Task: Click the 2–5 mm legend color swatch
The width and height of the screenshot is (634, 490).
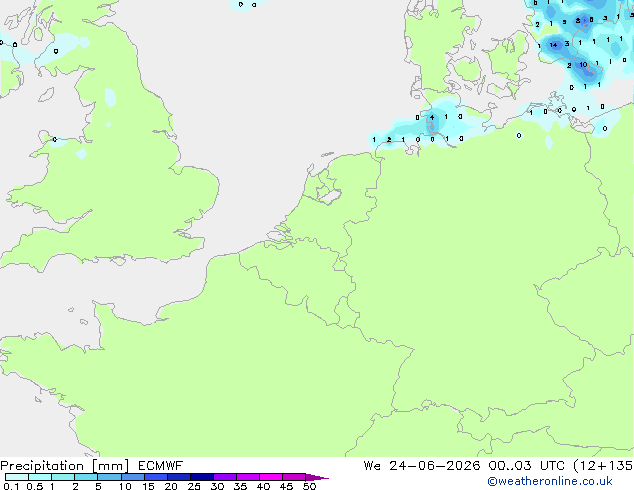Action: (x=86, y=477)
